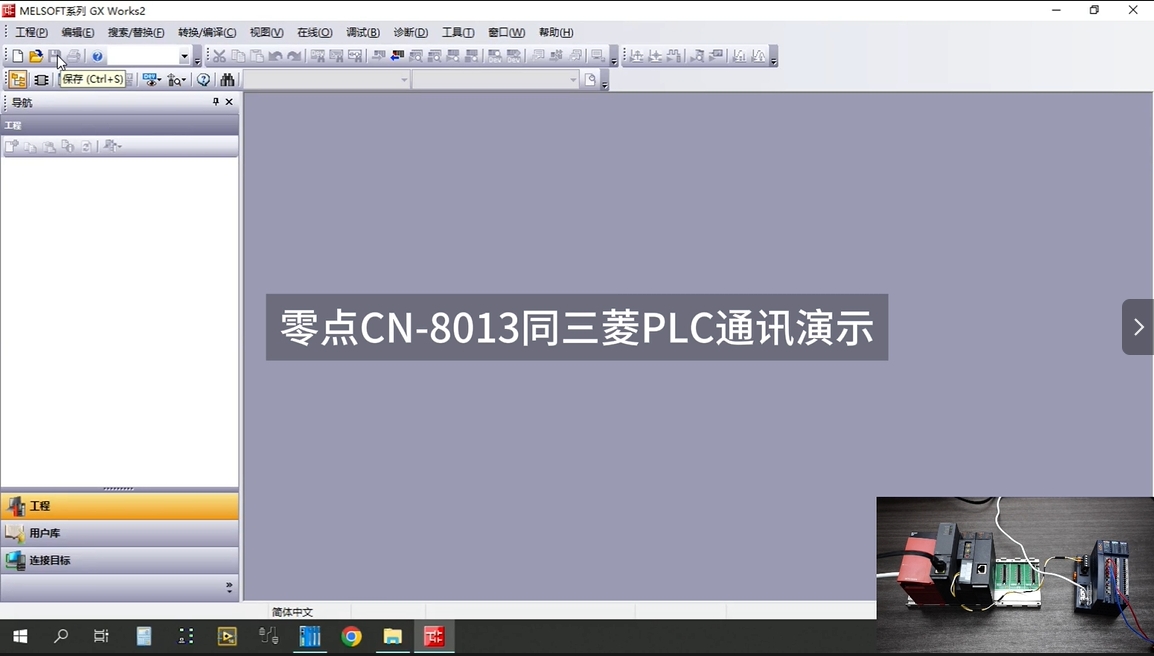Open the 转换/编译(C) menu

pos(207,32)
